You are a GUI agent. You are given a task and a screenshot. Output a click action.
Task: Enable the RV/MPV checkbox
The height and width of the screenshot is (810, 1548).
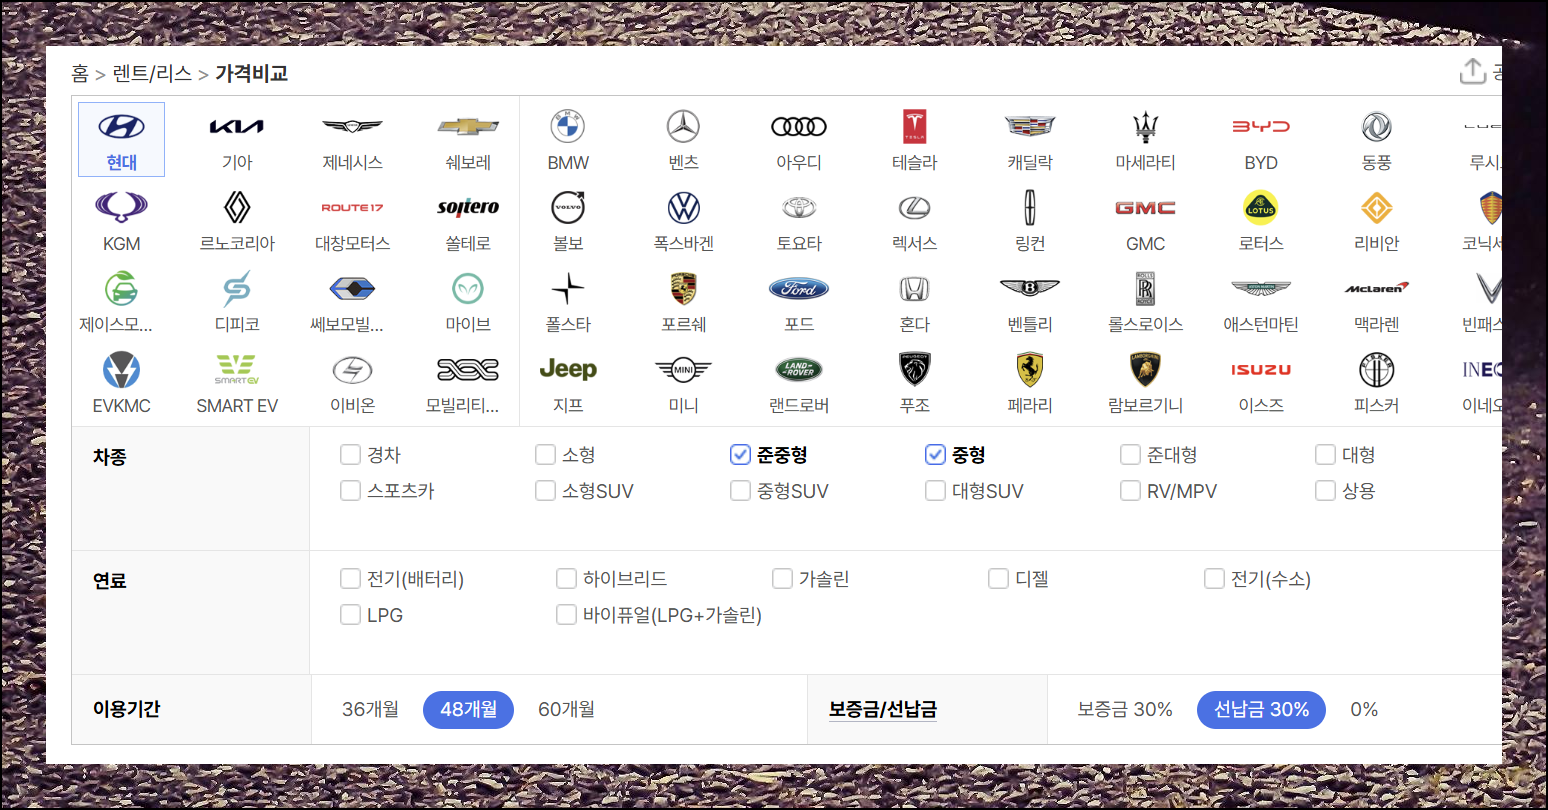1130,491
